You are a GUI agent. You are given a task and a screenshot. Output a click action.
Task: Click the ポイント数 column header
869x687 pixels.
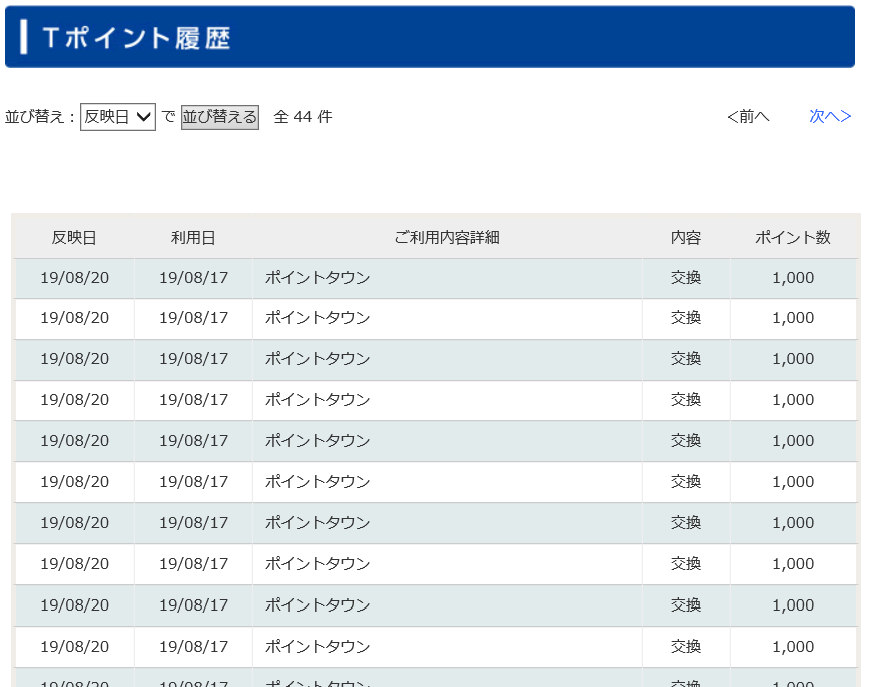pos(793,237)
